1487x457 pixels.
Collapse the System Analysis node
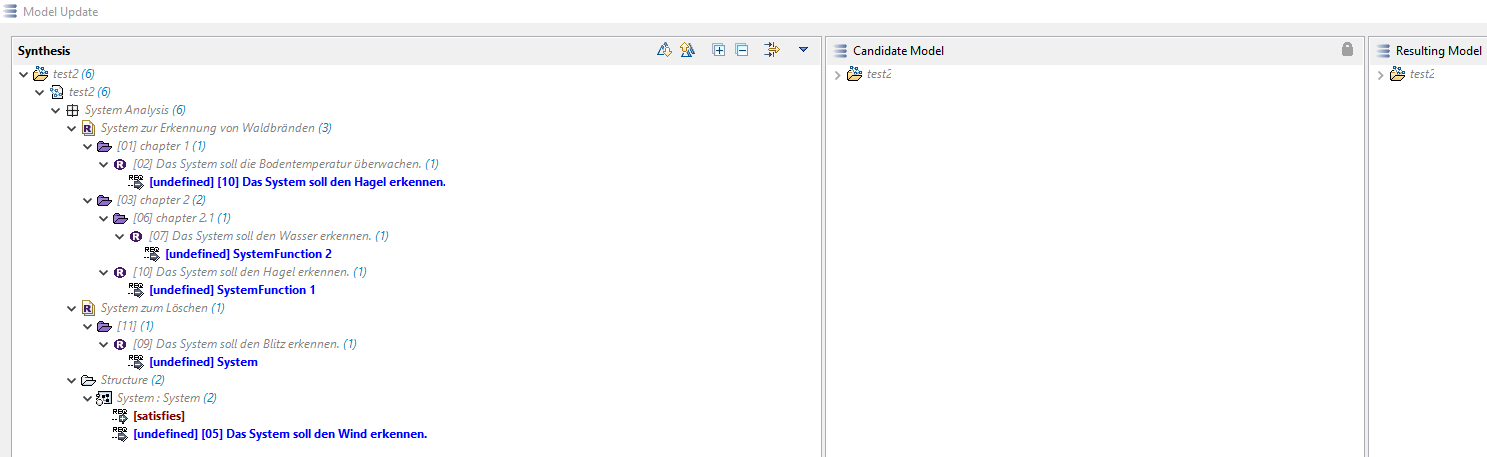[x=56, y=110]
